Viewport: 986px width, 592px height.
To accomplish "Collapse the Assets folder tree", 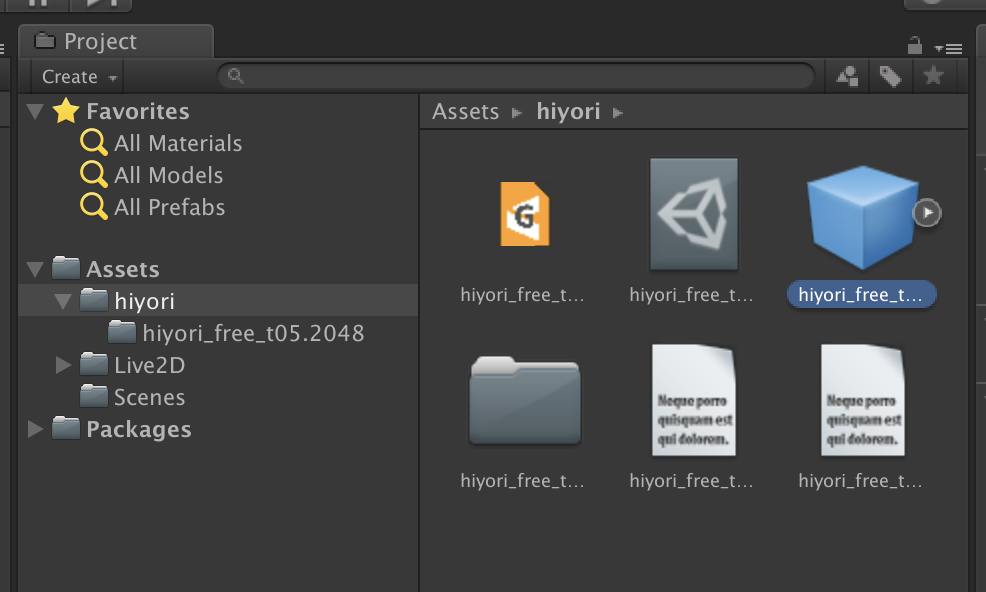I will (x=36, y=269).
